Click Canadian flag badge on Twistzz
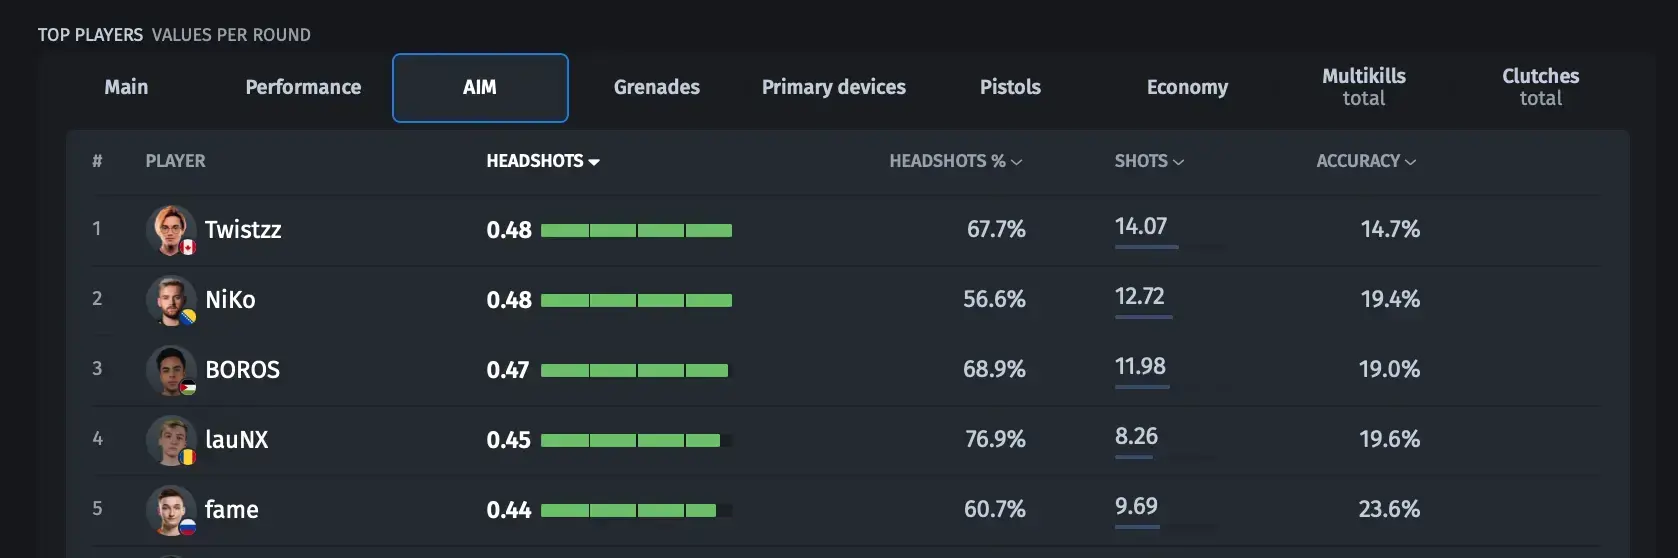Image resolution: width=1678 pixels, height=558 pixels. coord(188,247)
